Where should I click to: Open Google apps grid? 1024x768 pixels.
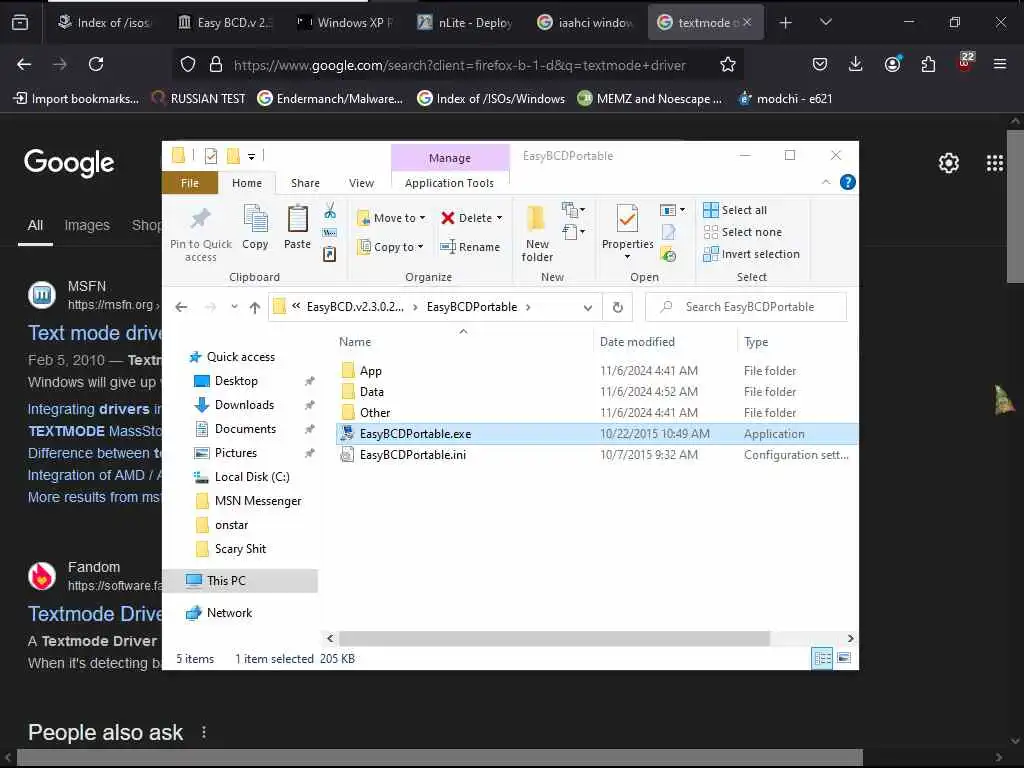coord(995,163)
